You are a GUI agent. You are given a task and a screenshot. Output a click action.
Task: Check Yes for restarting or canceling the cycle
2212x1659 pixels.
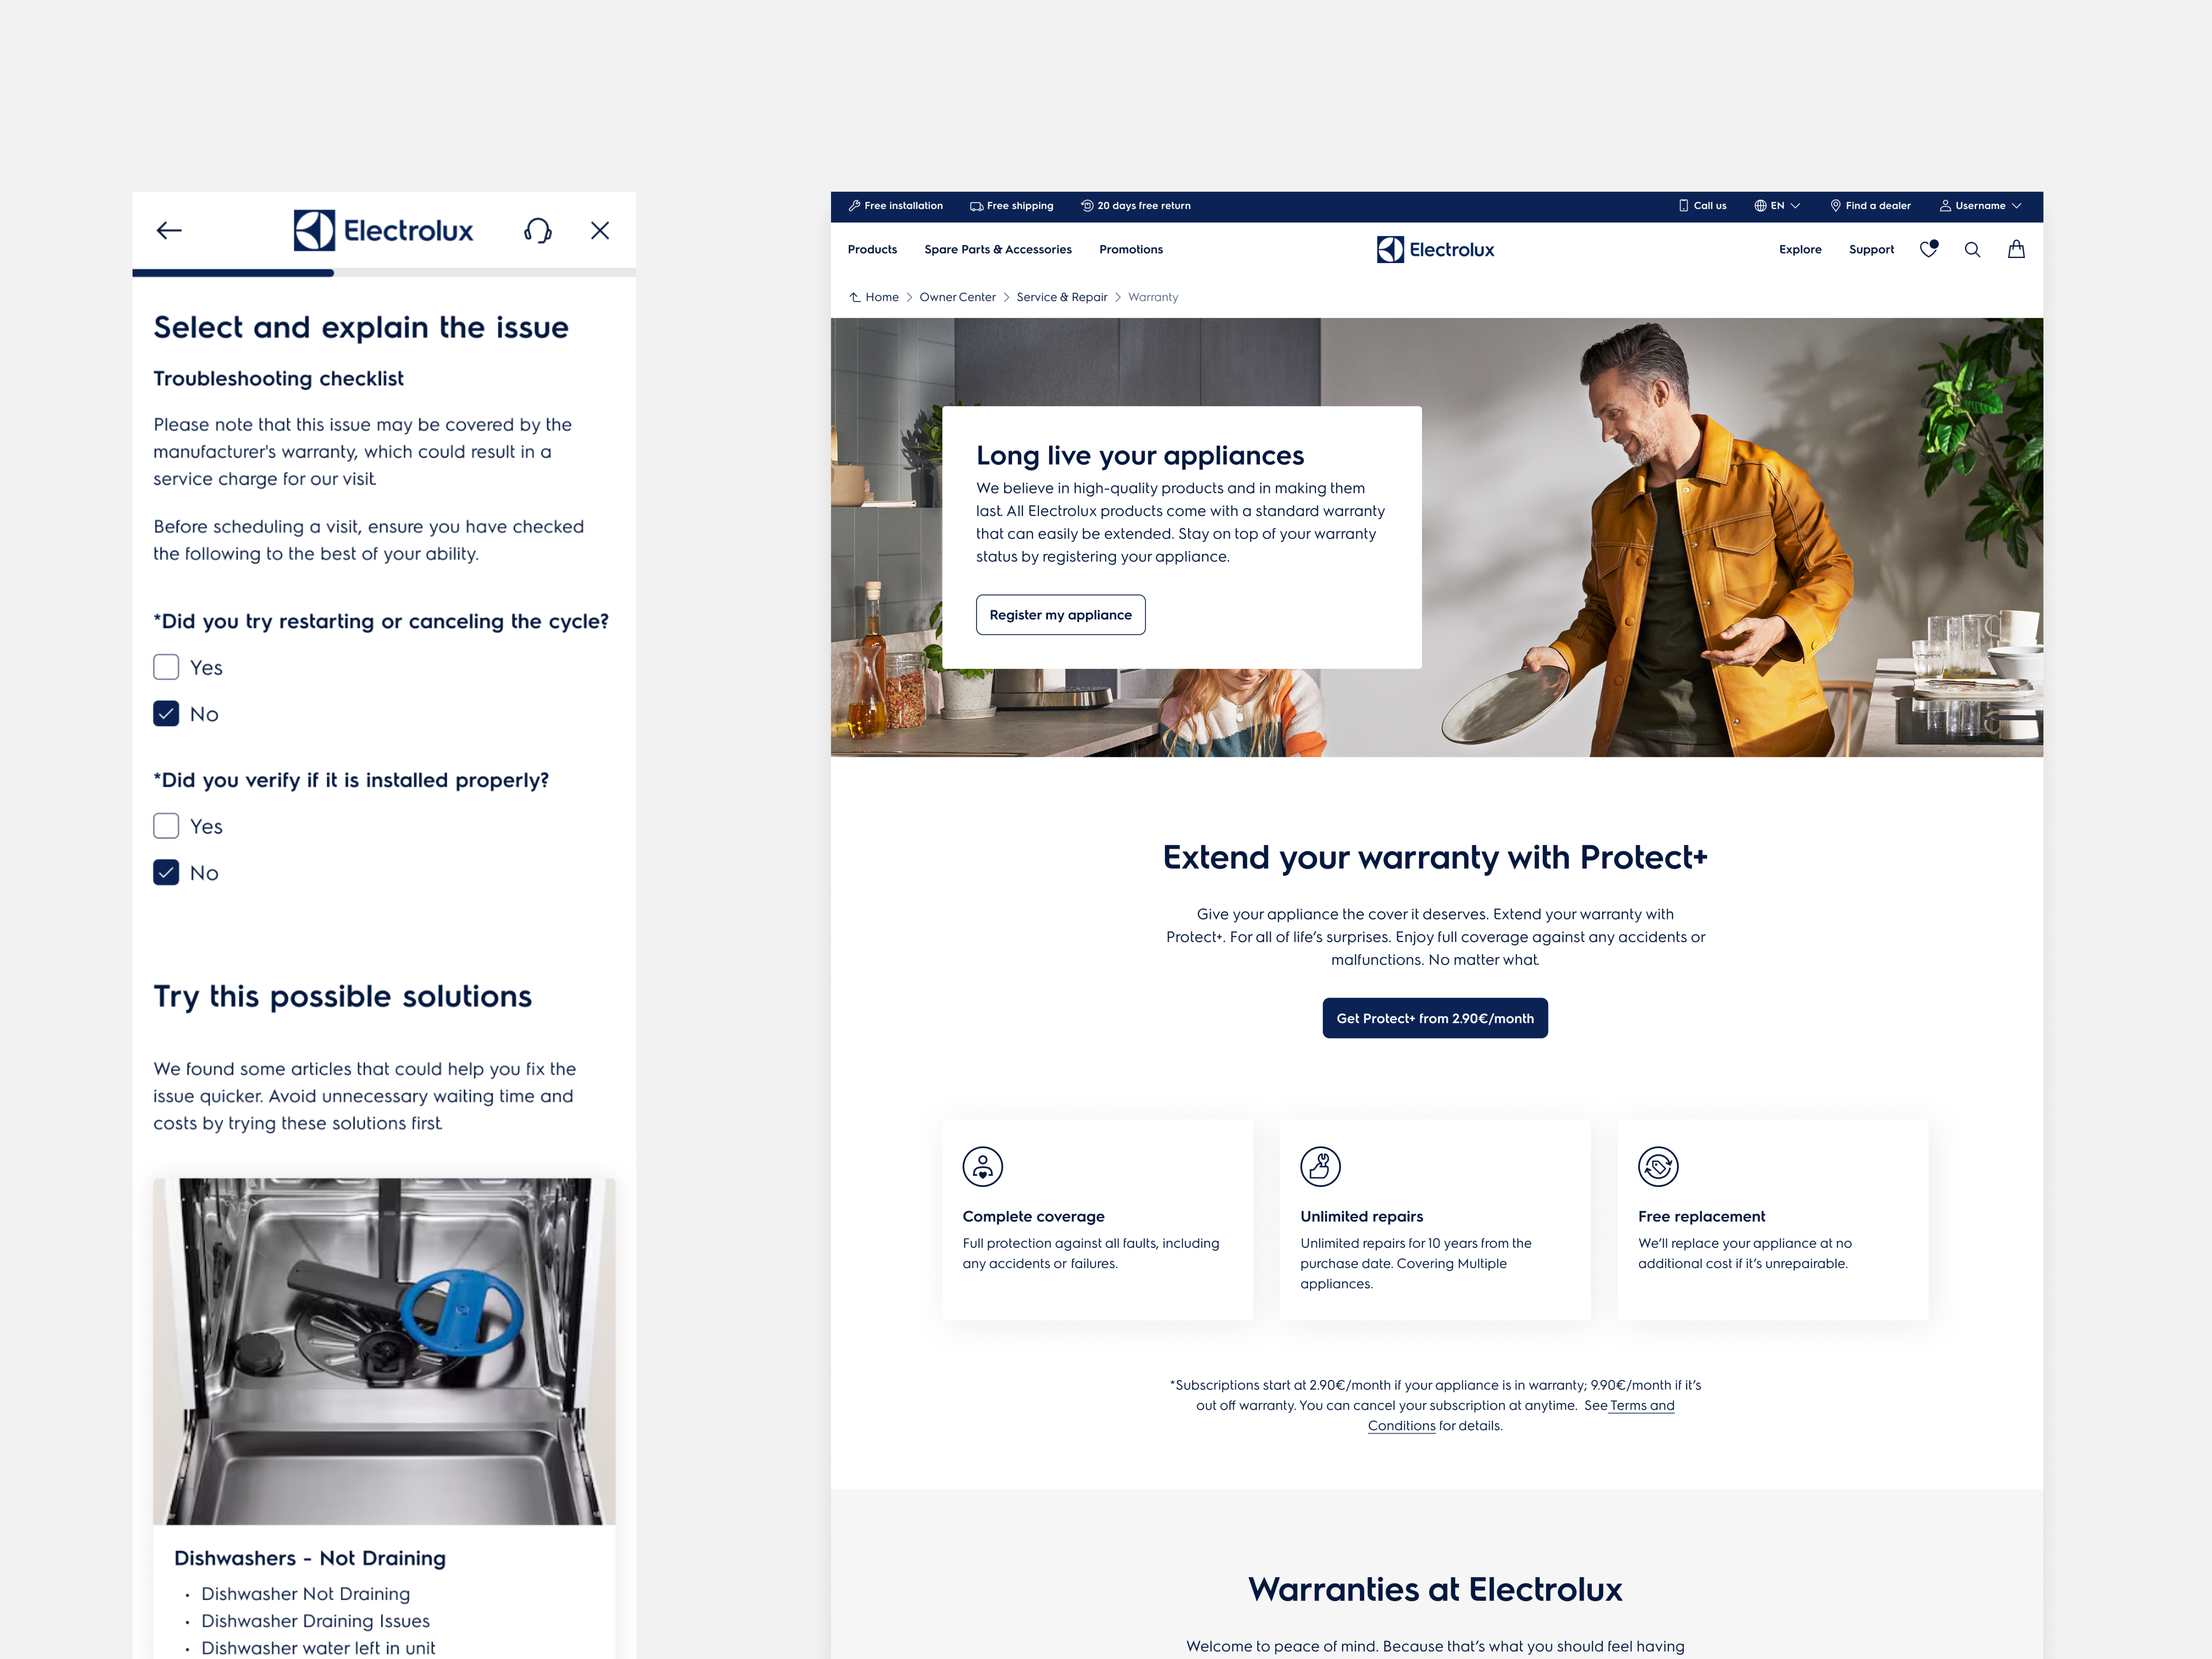tap(166, 667)
